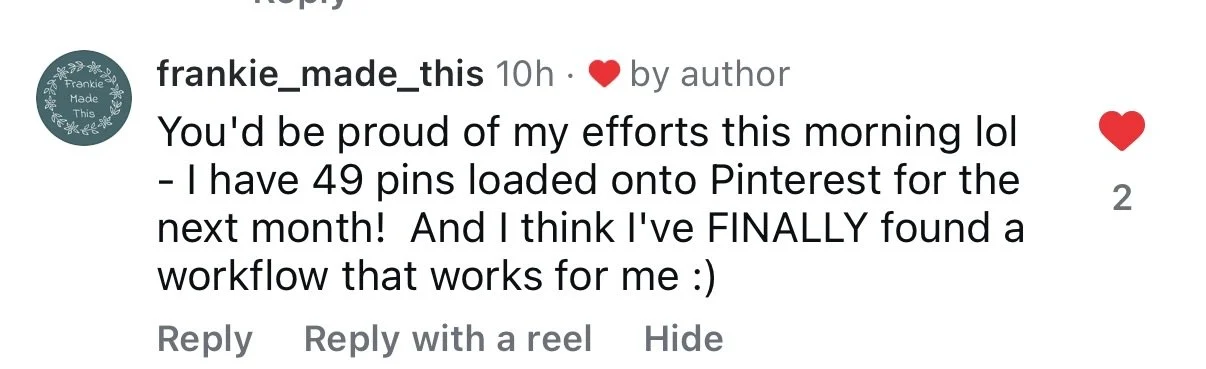The height and width of the screenshot is (369, 1206).
Task: Click the comment text about Pinterest pins
Action: pyautogui.click(x=591, y=205)
